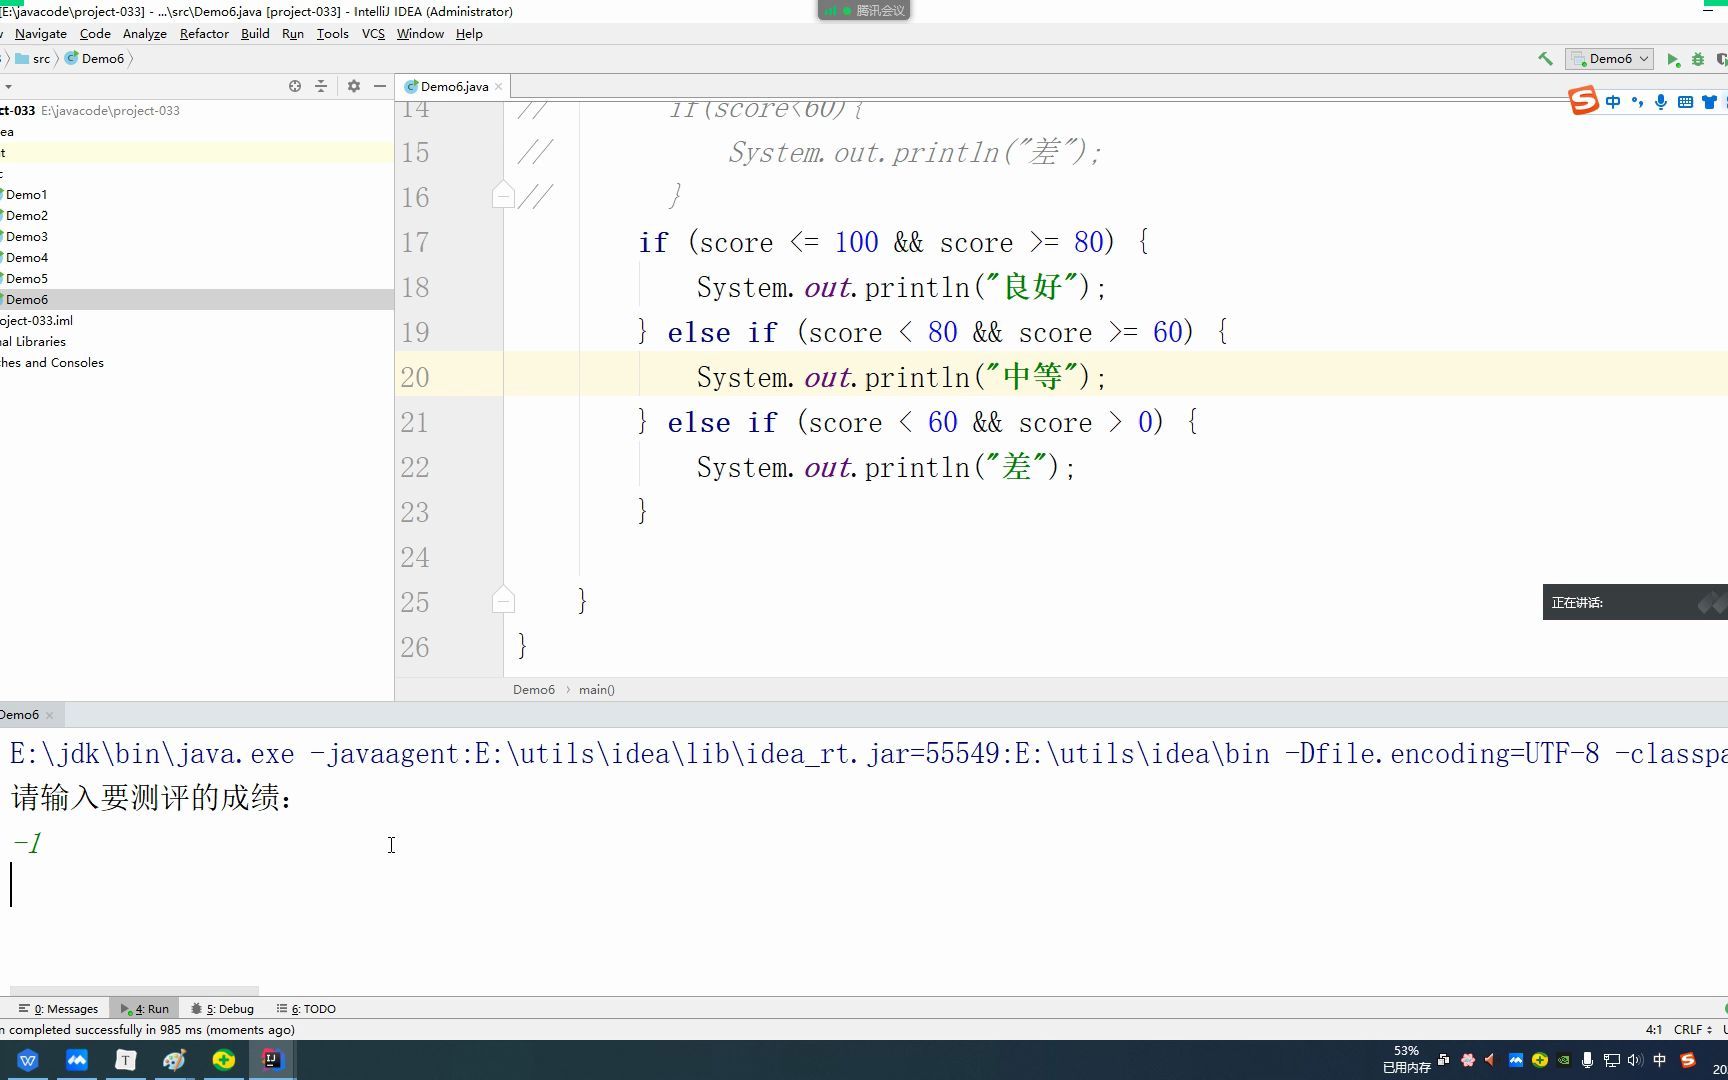The height and width of the screenshot is (1080, 1728).
Task: Run Demo6 with the green play icon
Action: pos(1673,60)
